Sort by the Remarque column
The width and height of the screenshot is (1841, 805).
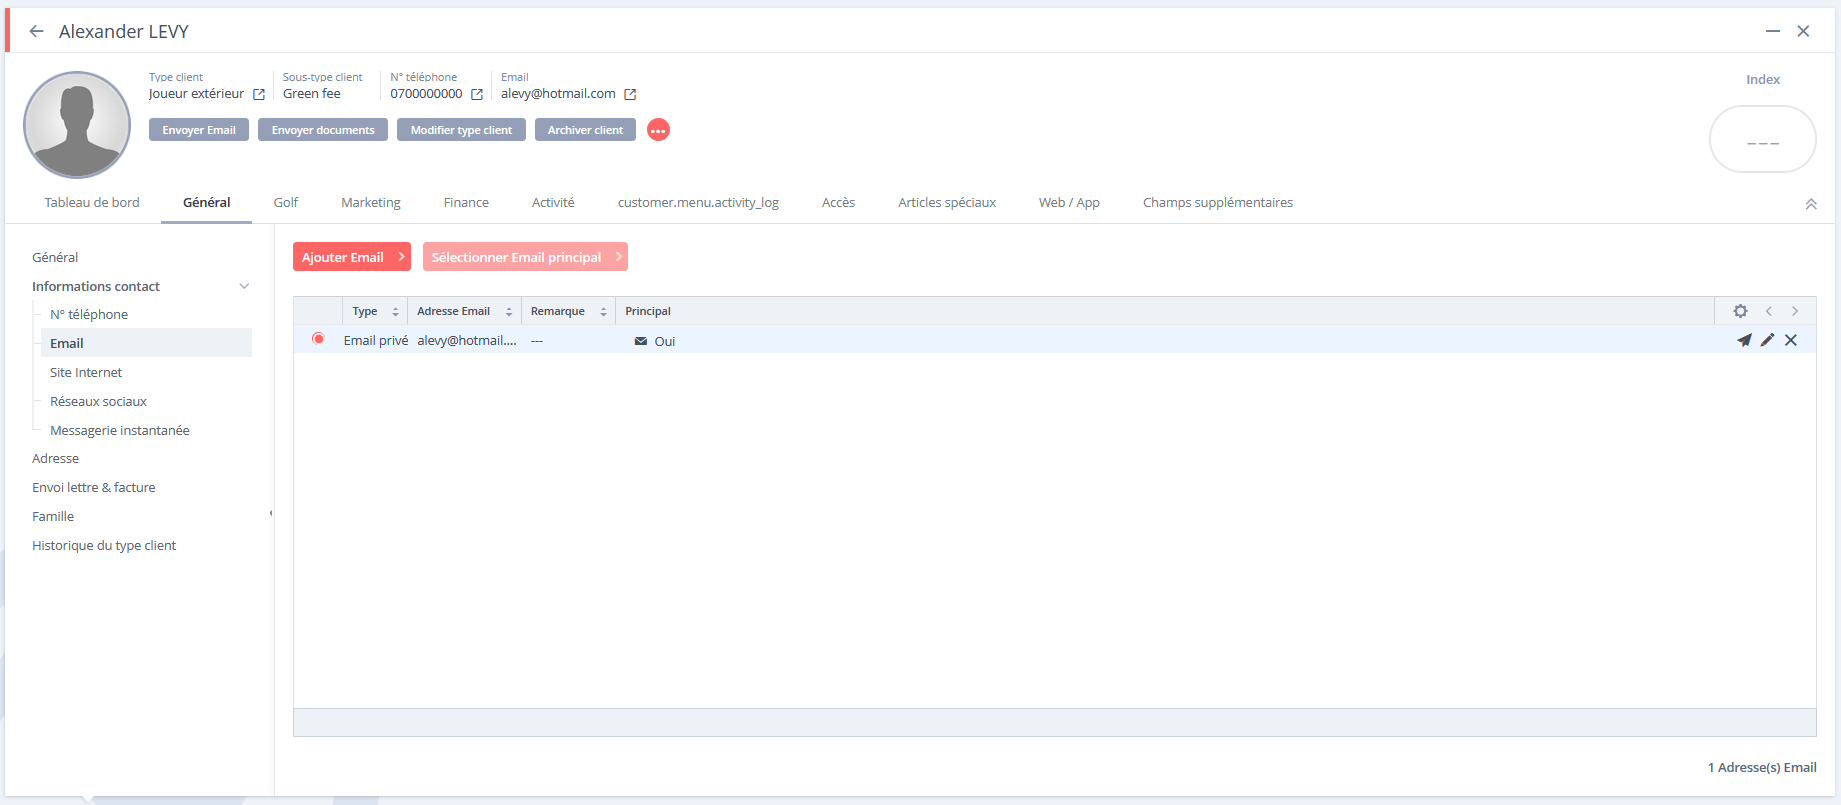pyautogui.click(x=604, y=312)
